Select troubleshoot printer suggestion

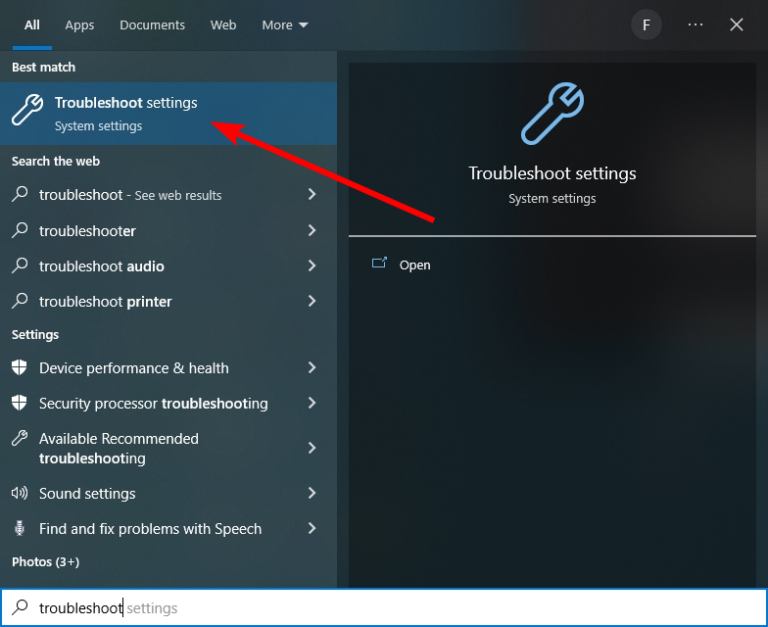pyautogui.click(x=168, y=301)
